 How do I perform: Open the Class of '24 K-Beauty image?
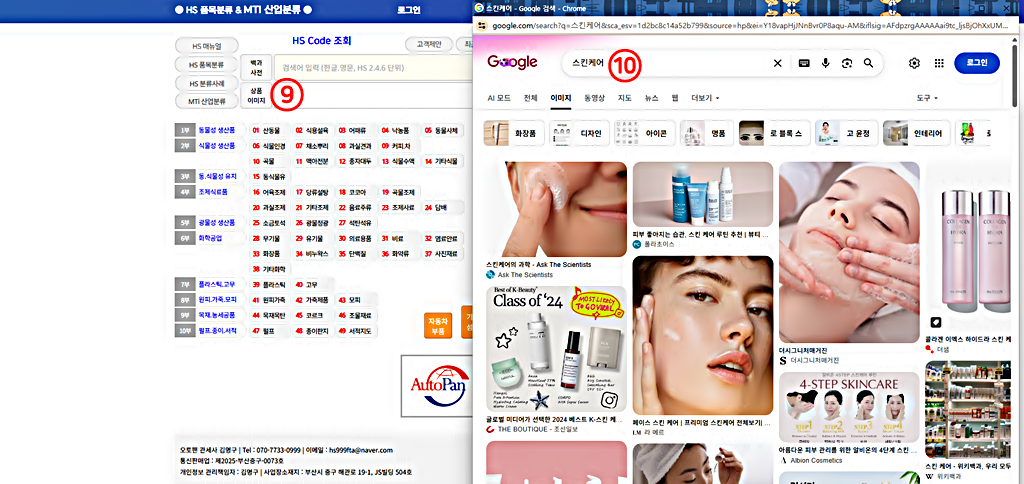tap(556, 349)
